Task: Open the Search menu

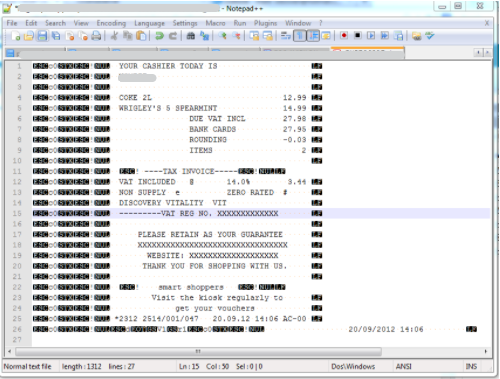Action: [x=55, y=23]
